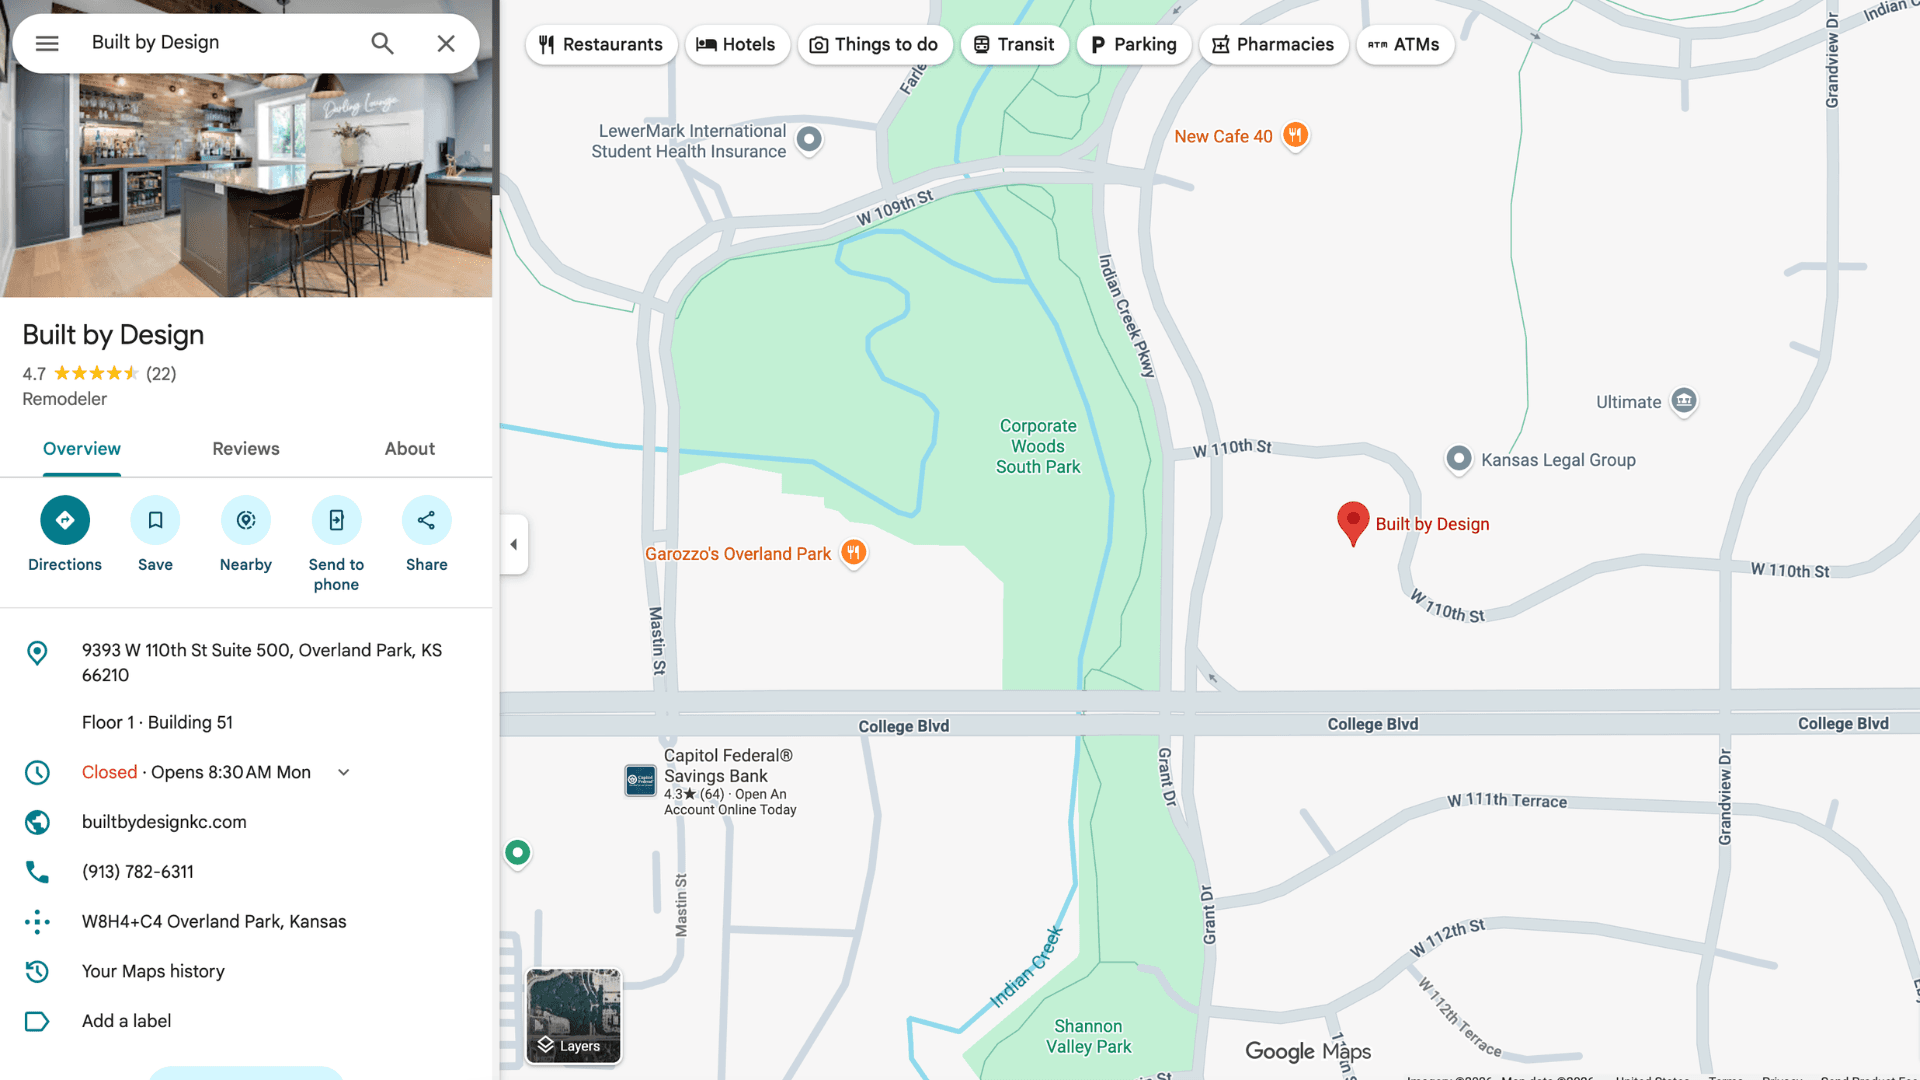Click the address location pin icon
Viewport: 1920px width, 1080px height.
pos(37,653)
